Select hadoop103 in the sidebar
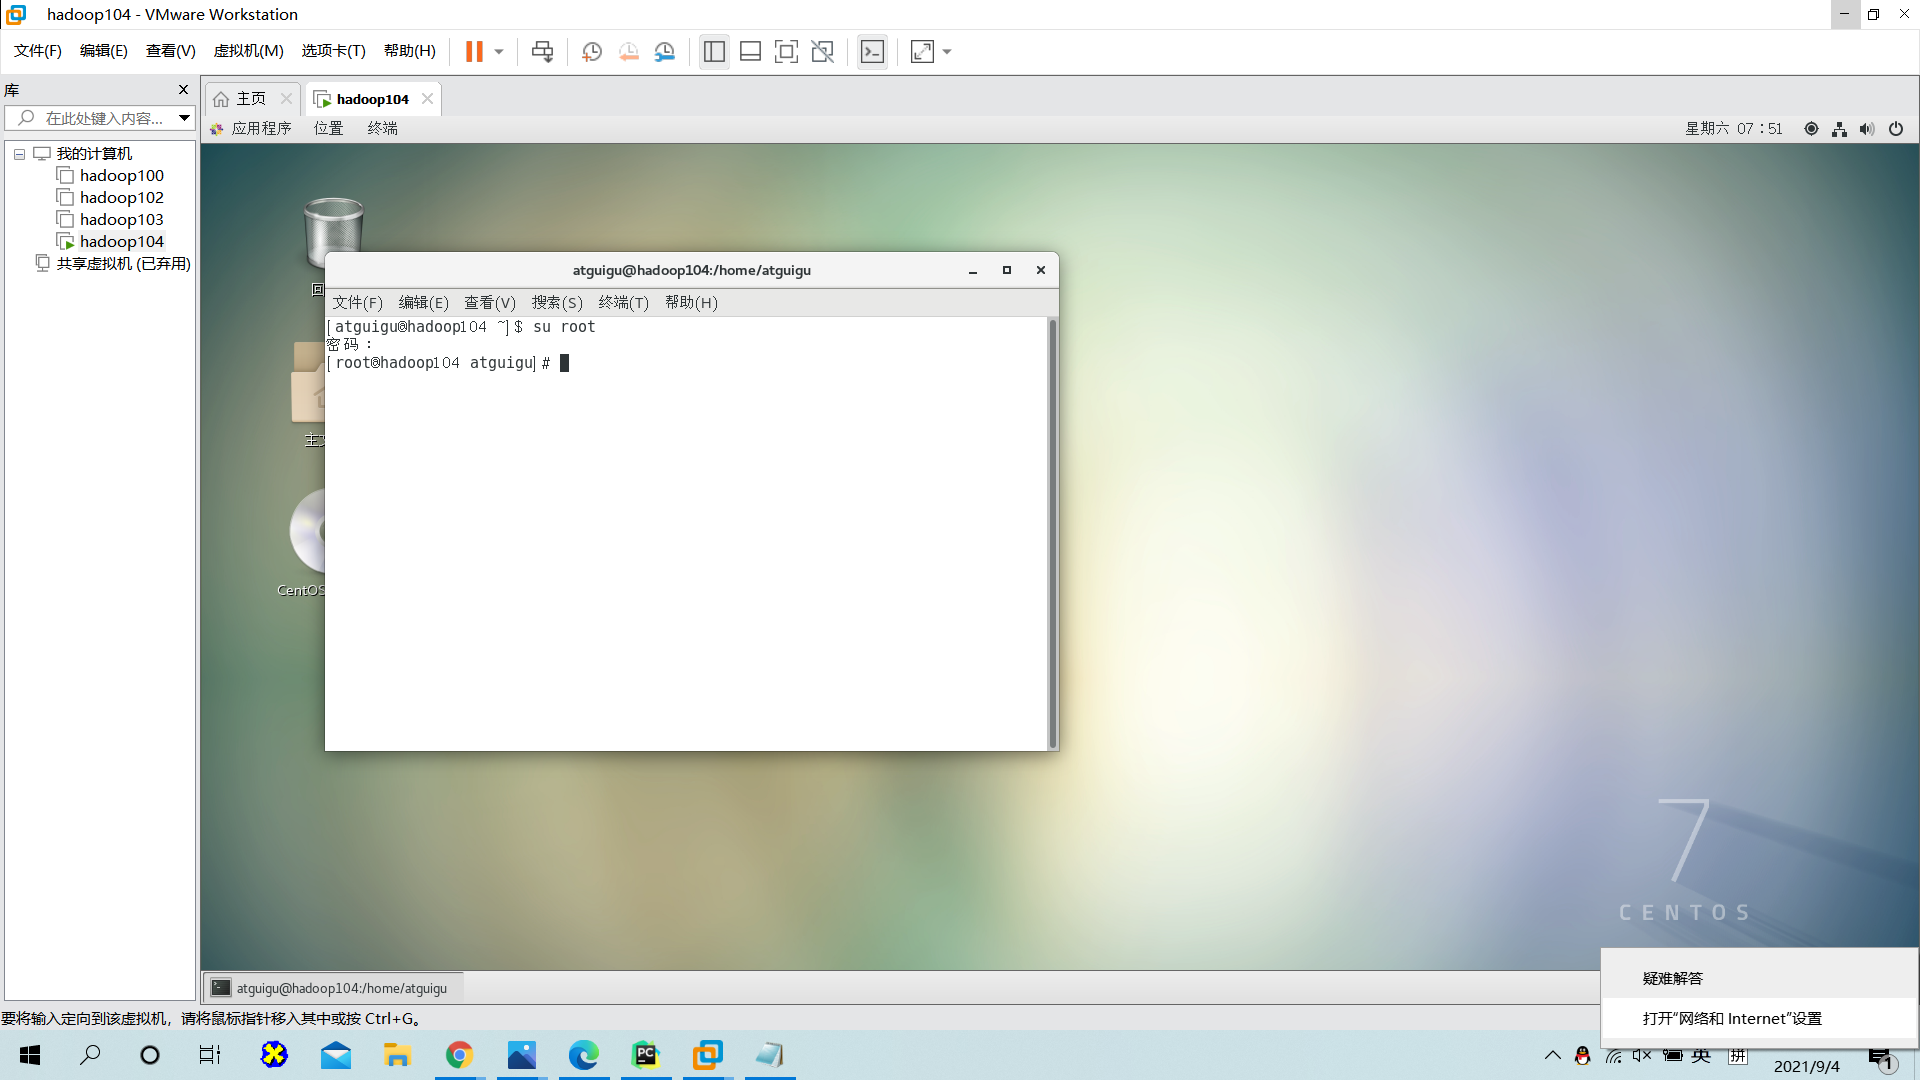 [121, 219]
